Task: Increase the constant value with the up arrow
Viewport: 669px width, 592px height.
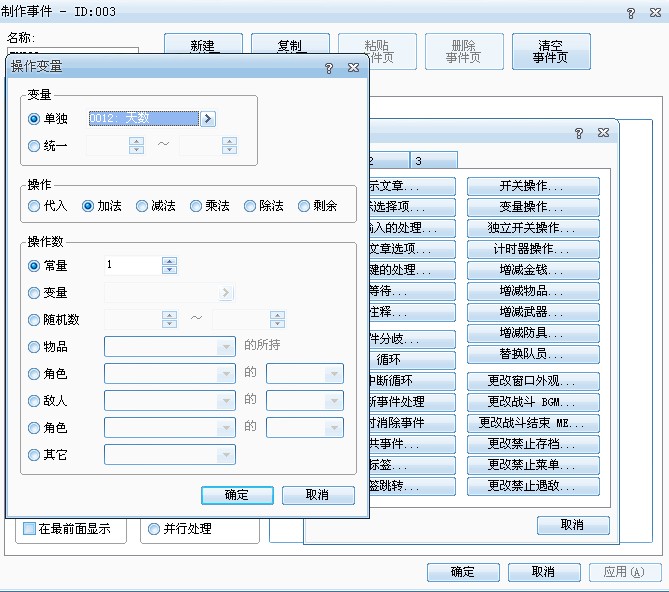Action: click(x=169, y=261)
